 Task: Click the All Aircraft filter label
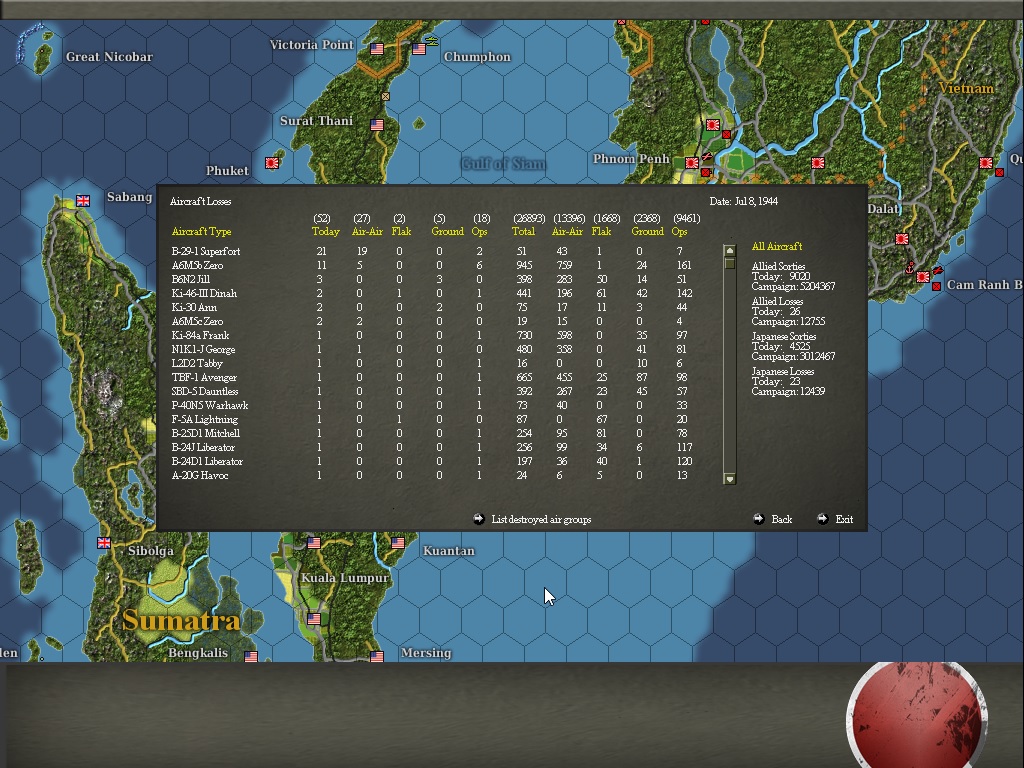pyautogui.click(x=776, y=246)
